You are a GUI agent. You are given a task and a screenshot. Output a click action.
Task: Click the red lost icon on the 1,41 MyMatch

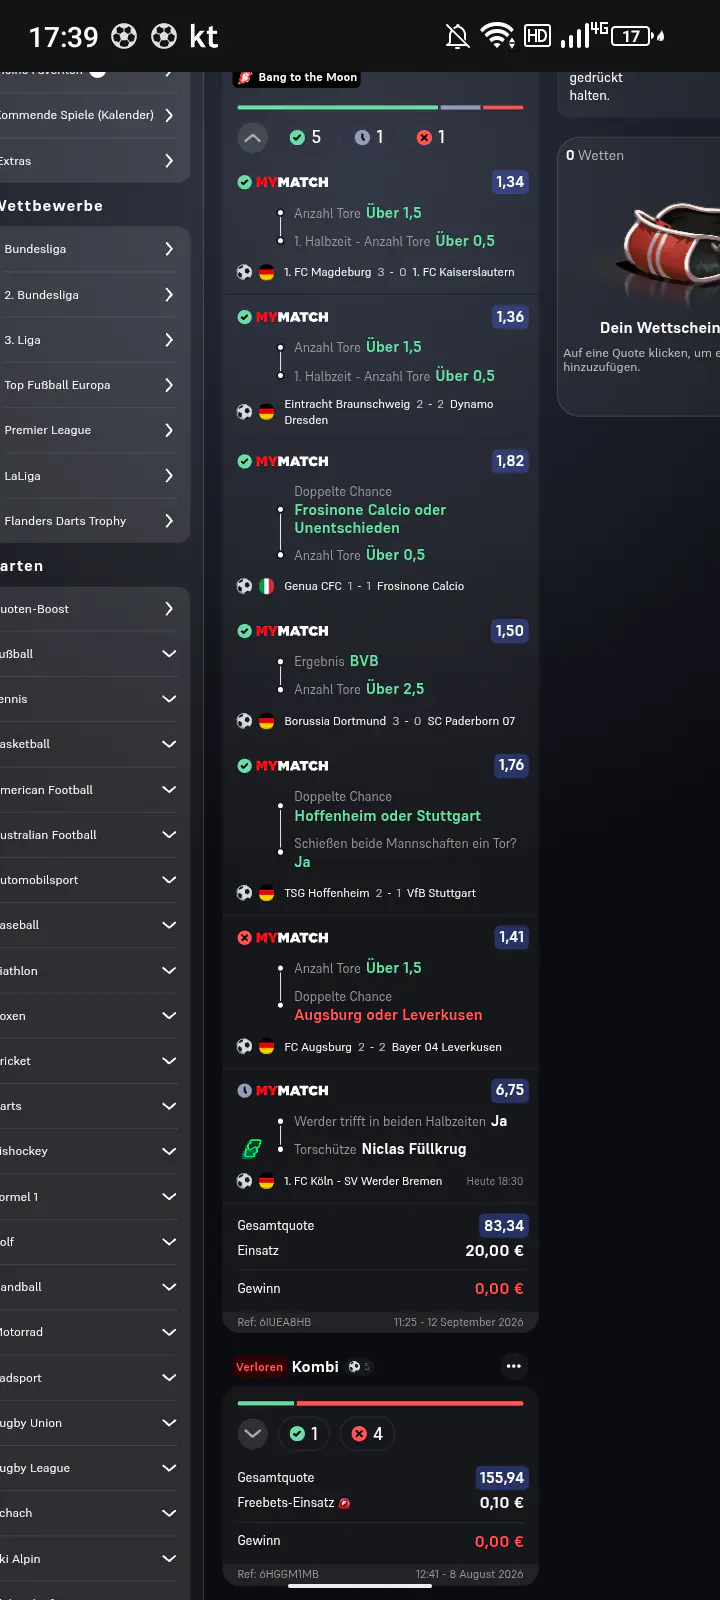coord(244,938)
